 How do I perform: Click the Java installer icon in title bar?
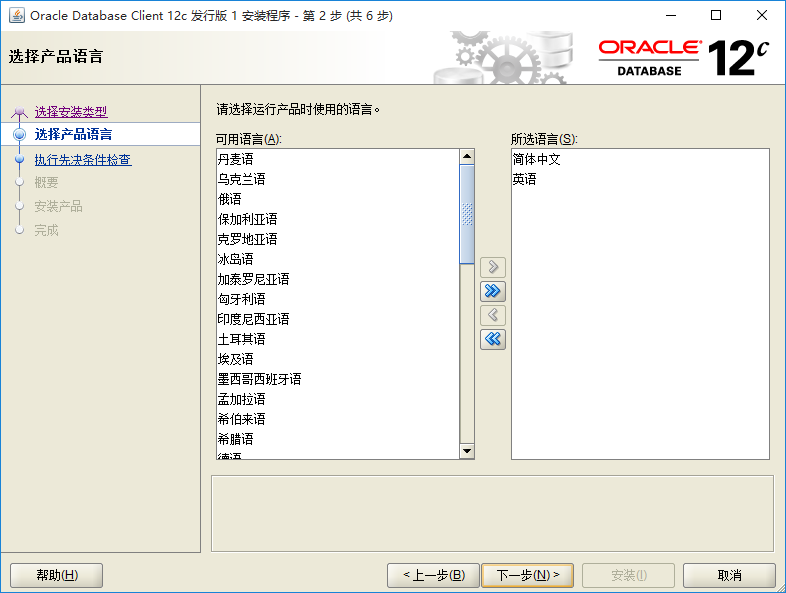(17, 16)
